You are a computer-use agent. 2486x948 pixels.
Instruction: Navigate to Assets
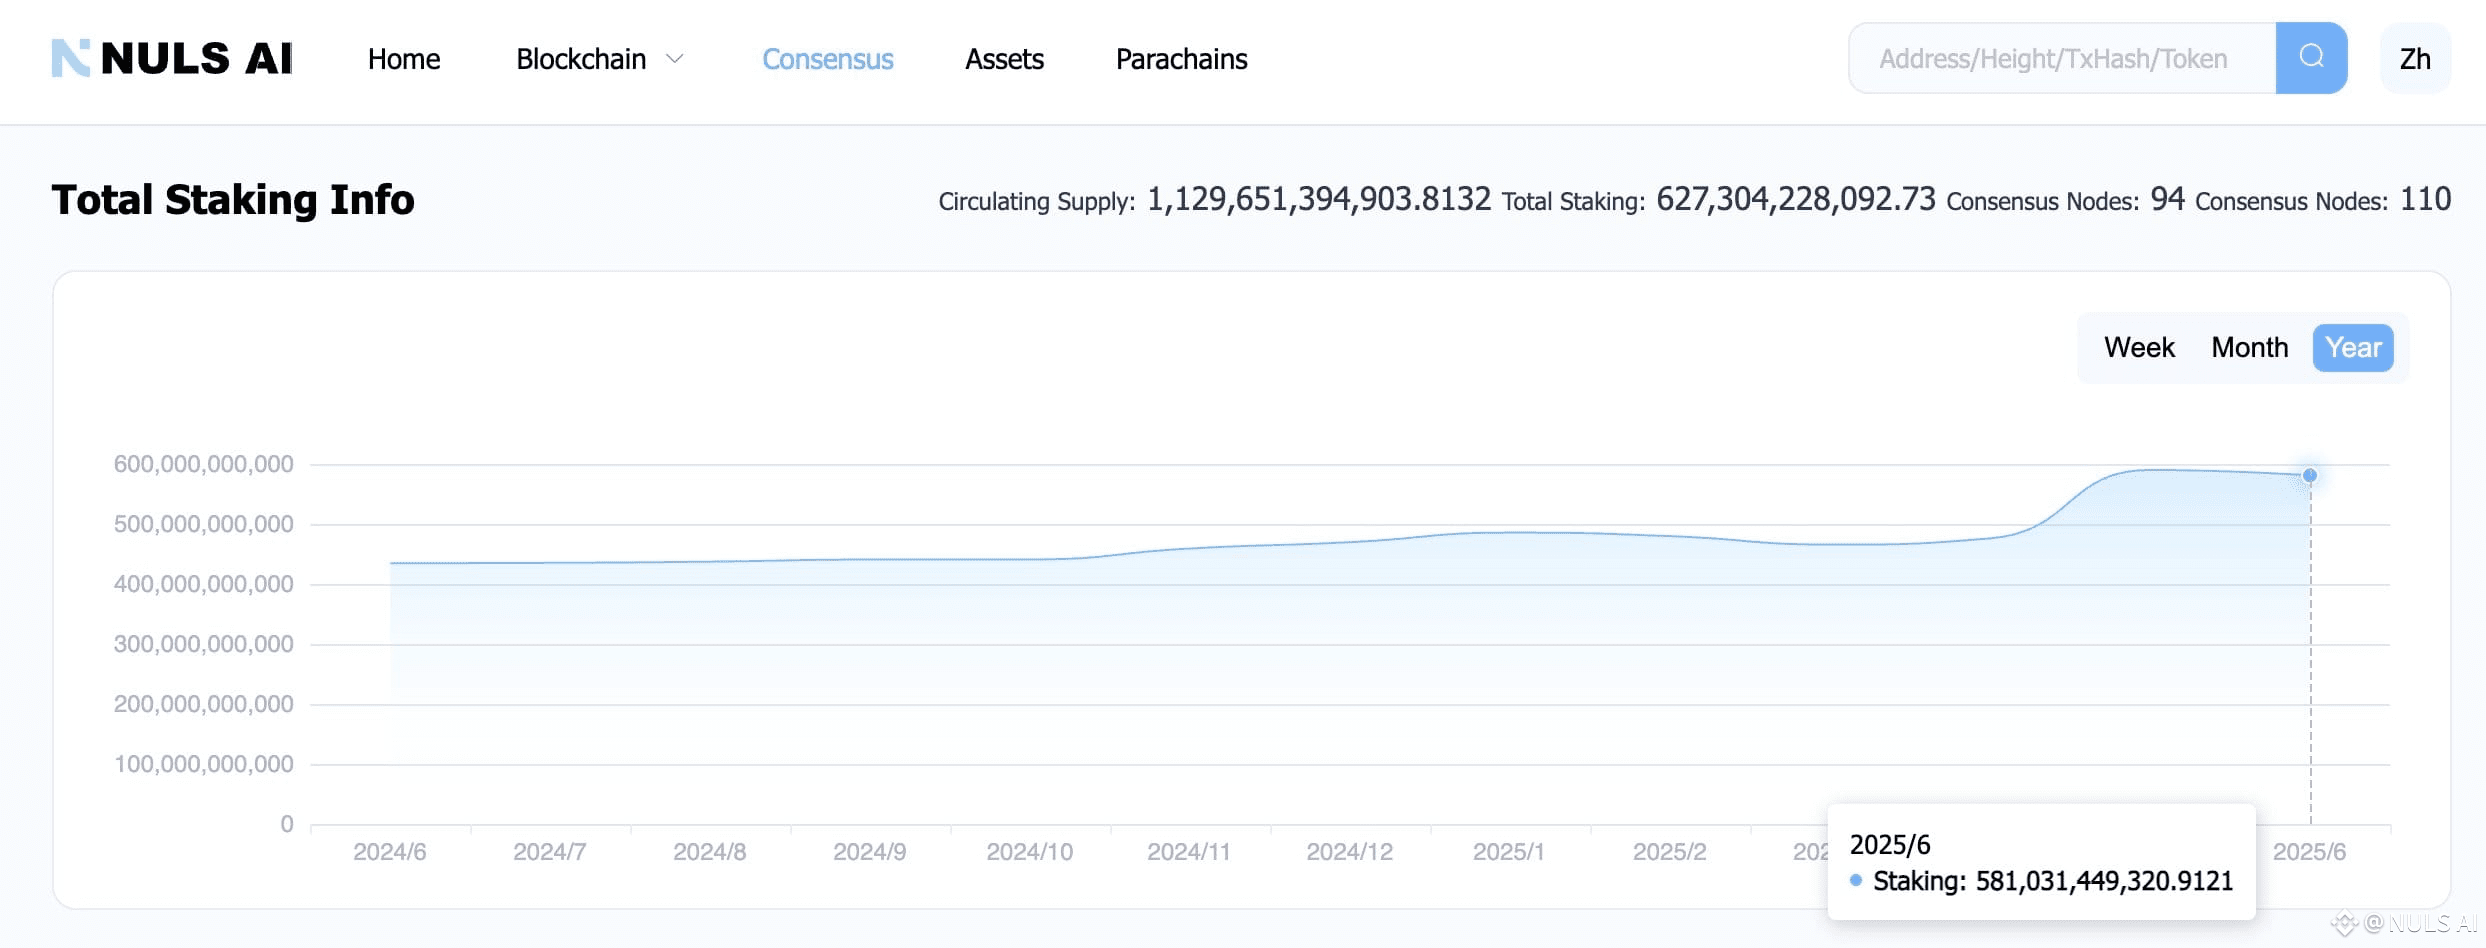coord(1004,59)
